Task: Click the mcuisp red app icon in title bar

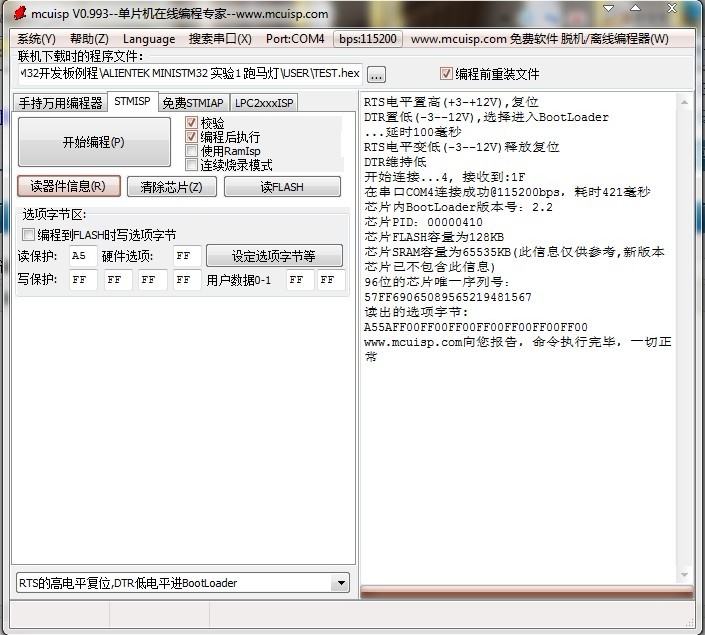Action: (x=19, y=13)
